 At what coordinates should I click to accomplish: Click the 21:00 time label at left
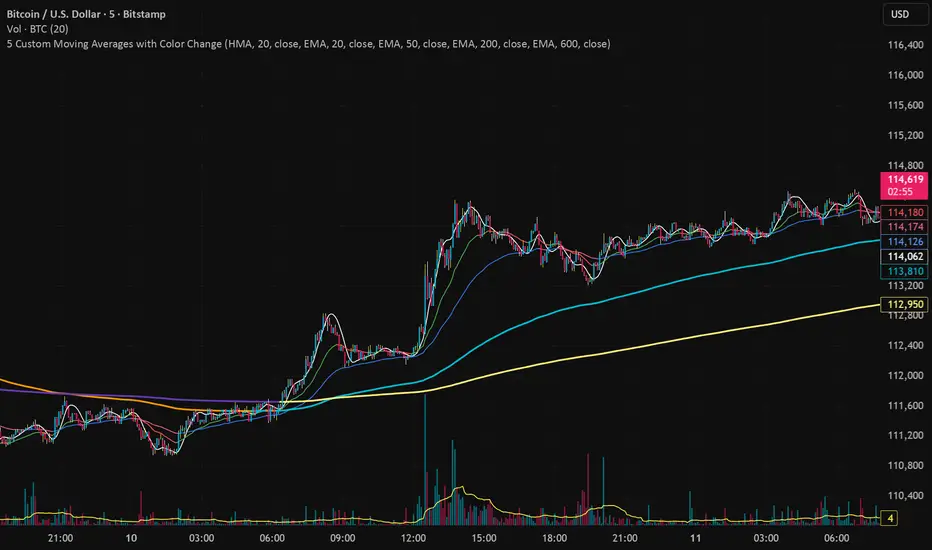pos(61,538)
